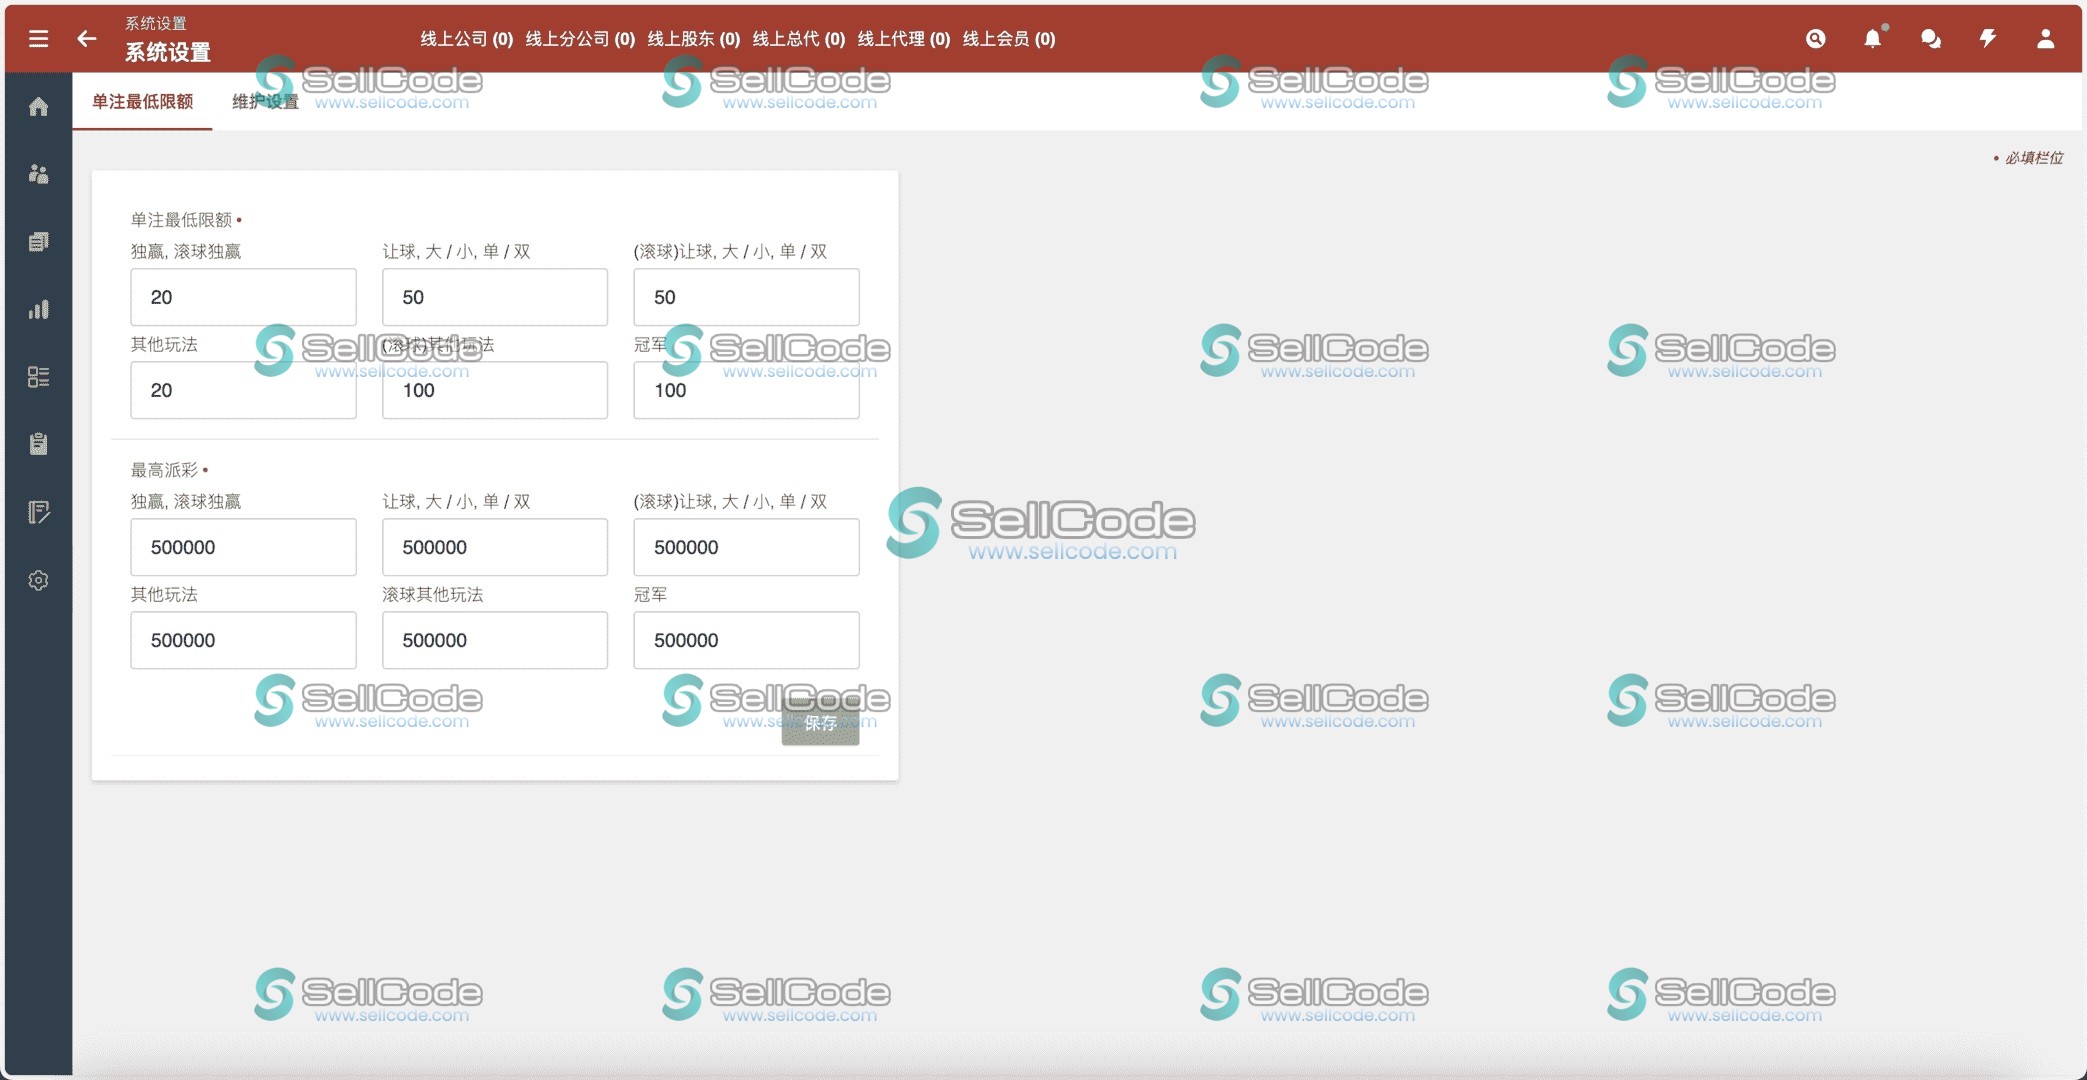Screen dimensions: 2087x1080
Task: Click the 冠军 input showing 100
Action: pyautogui.click(x=745, y=390)
